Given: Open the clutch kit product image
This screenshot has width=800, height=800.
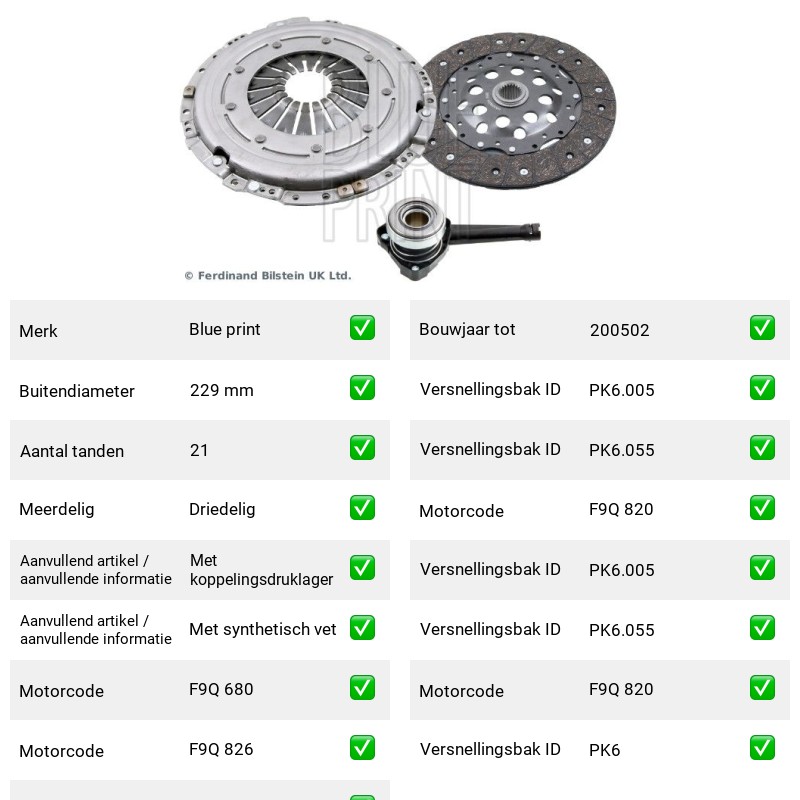Looking at the screenshot, I should pos(398,148).
